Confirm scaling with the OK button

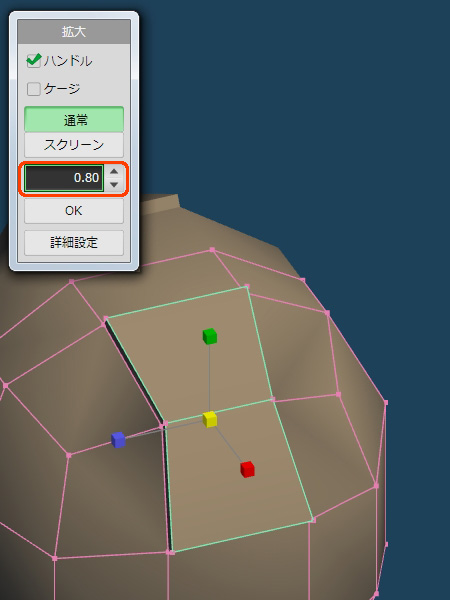coord(74,210)
